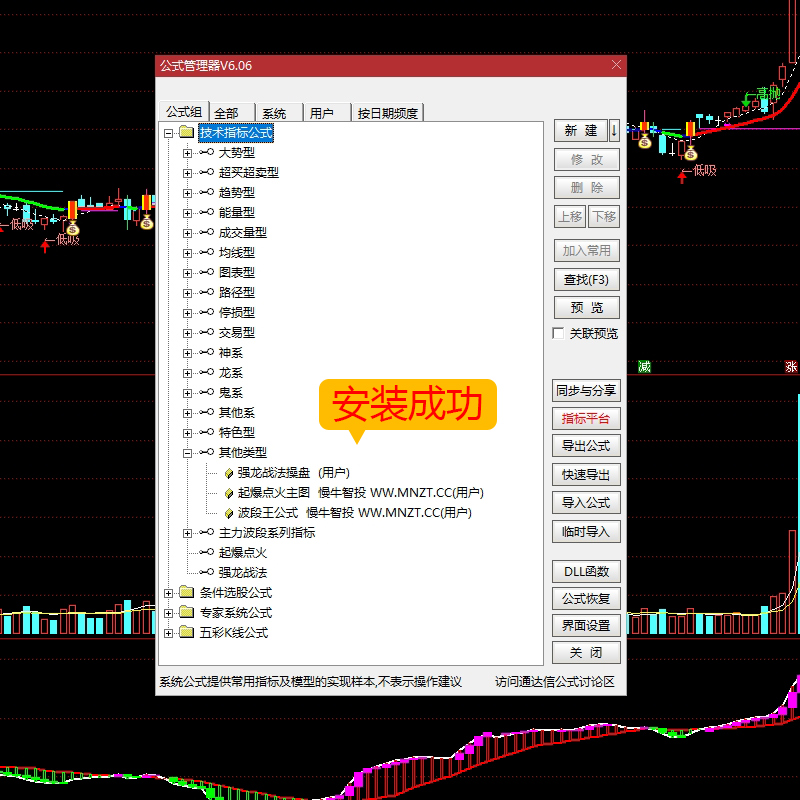Viewport: 800px width, 800px height.
Task: Click the node icon beside 起爆点火
Action: [x=207, y=552]
